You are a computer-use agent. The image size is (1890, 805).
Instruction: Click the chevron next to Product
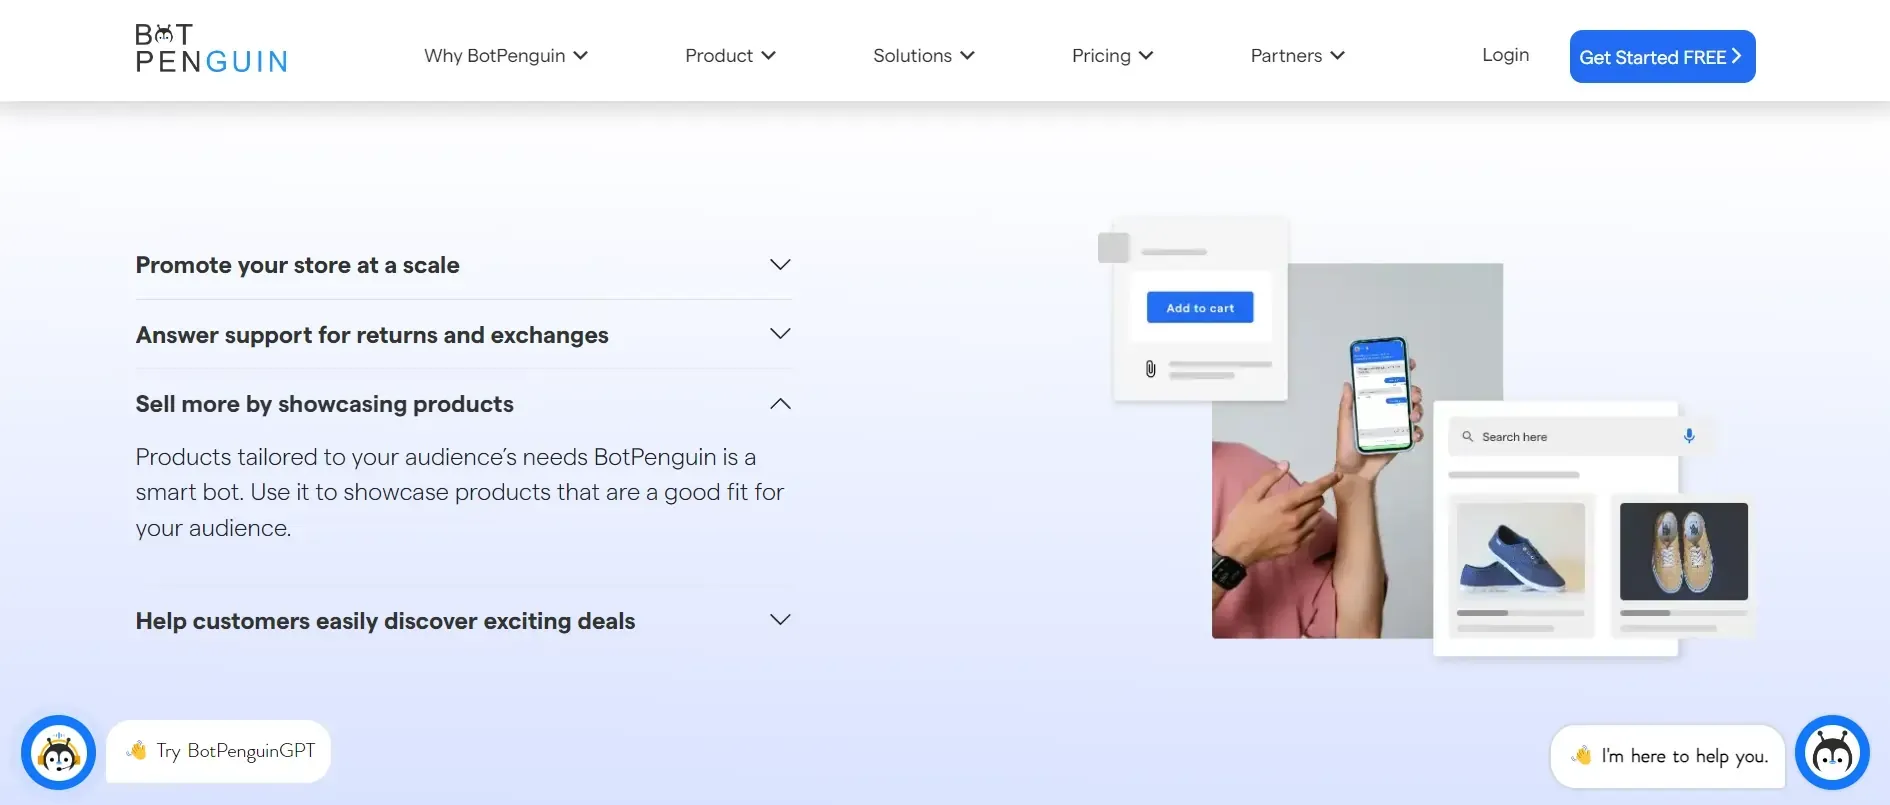click(768, 56)
